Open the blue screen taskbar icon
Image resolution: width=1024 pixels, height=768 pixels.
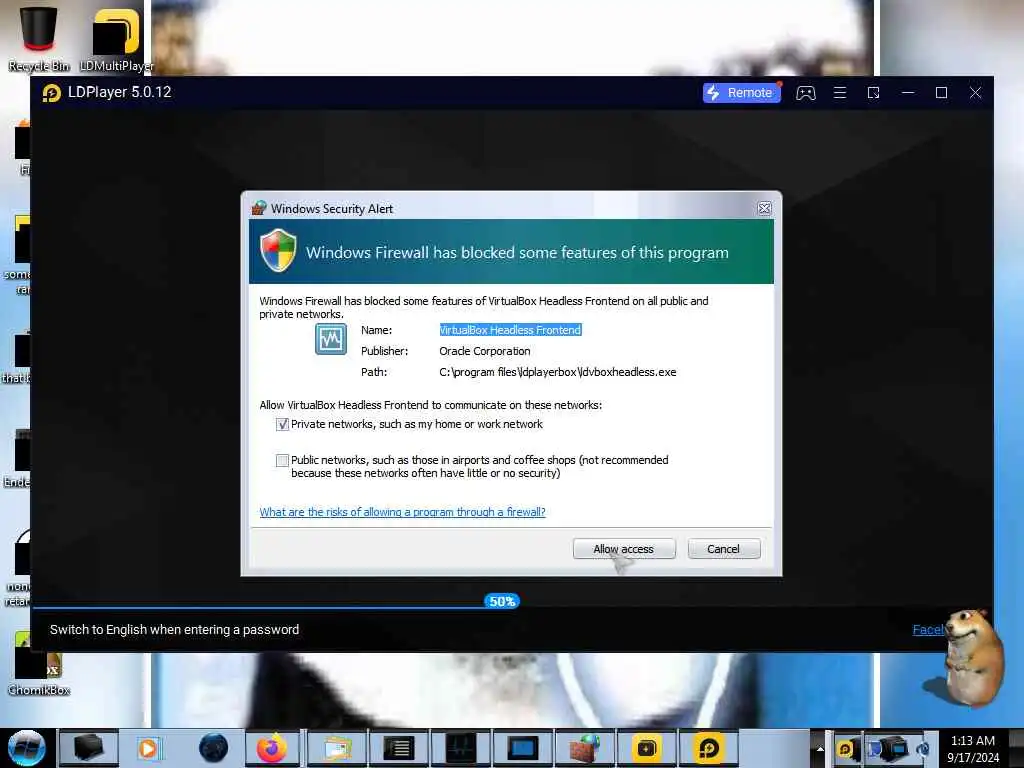click(x=522, y=748)
